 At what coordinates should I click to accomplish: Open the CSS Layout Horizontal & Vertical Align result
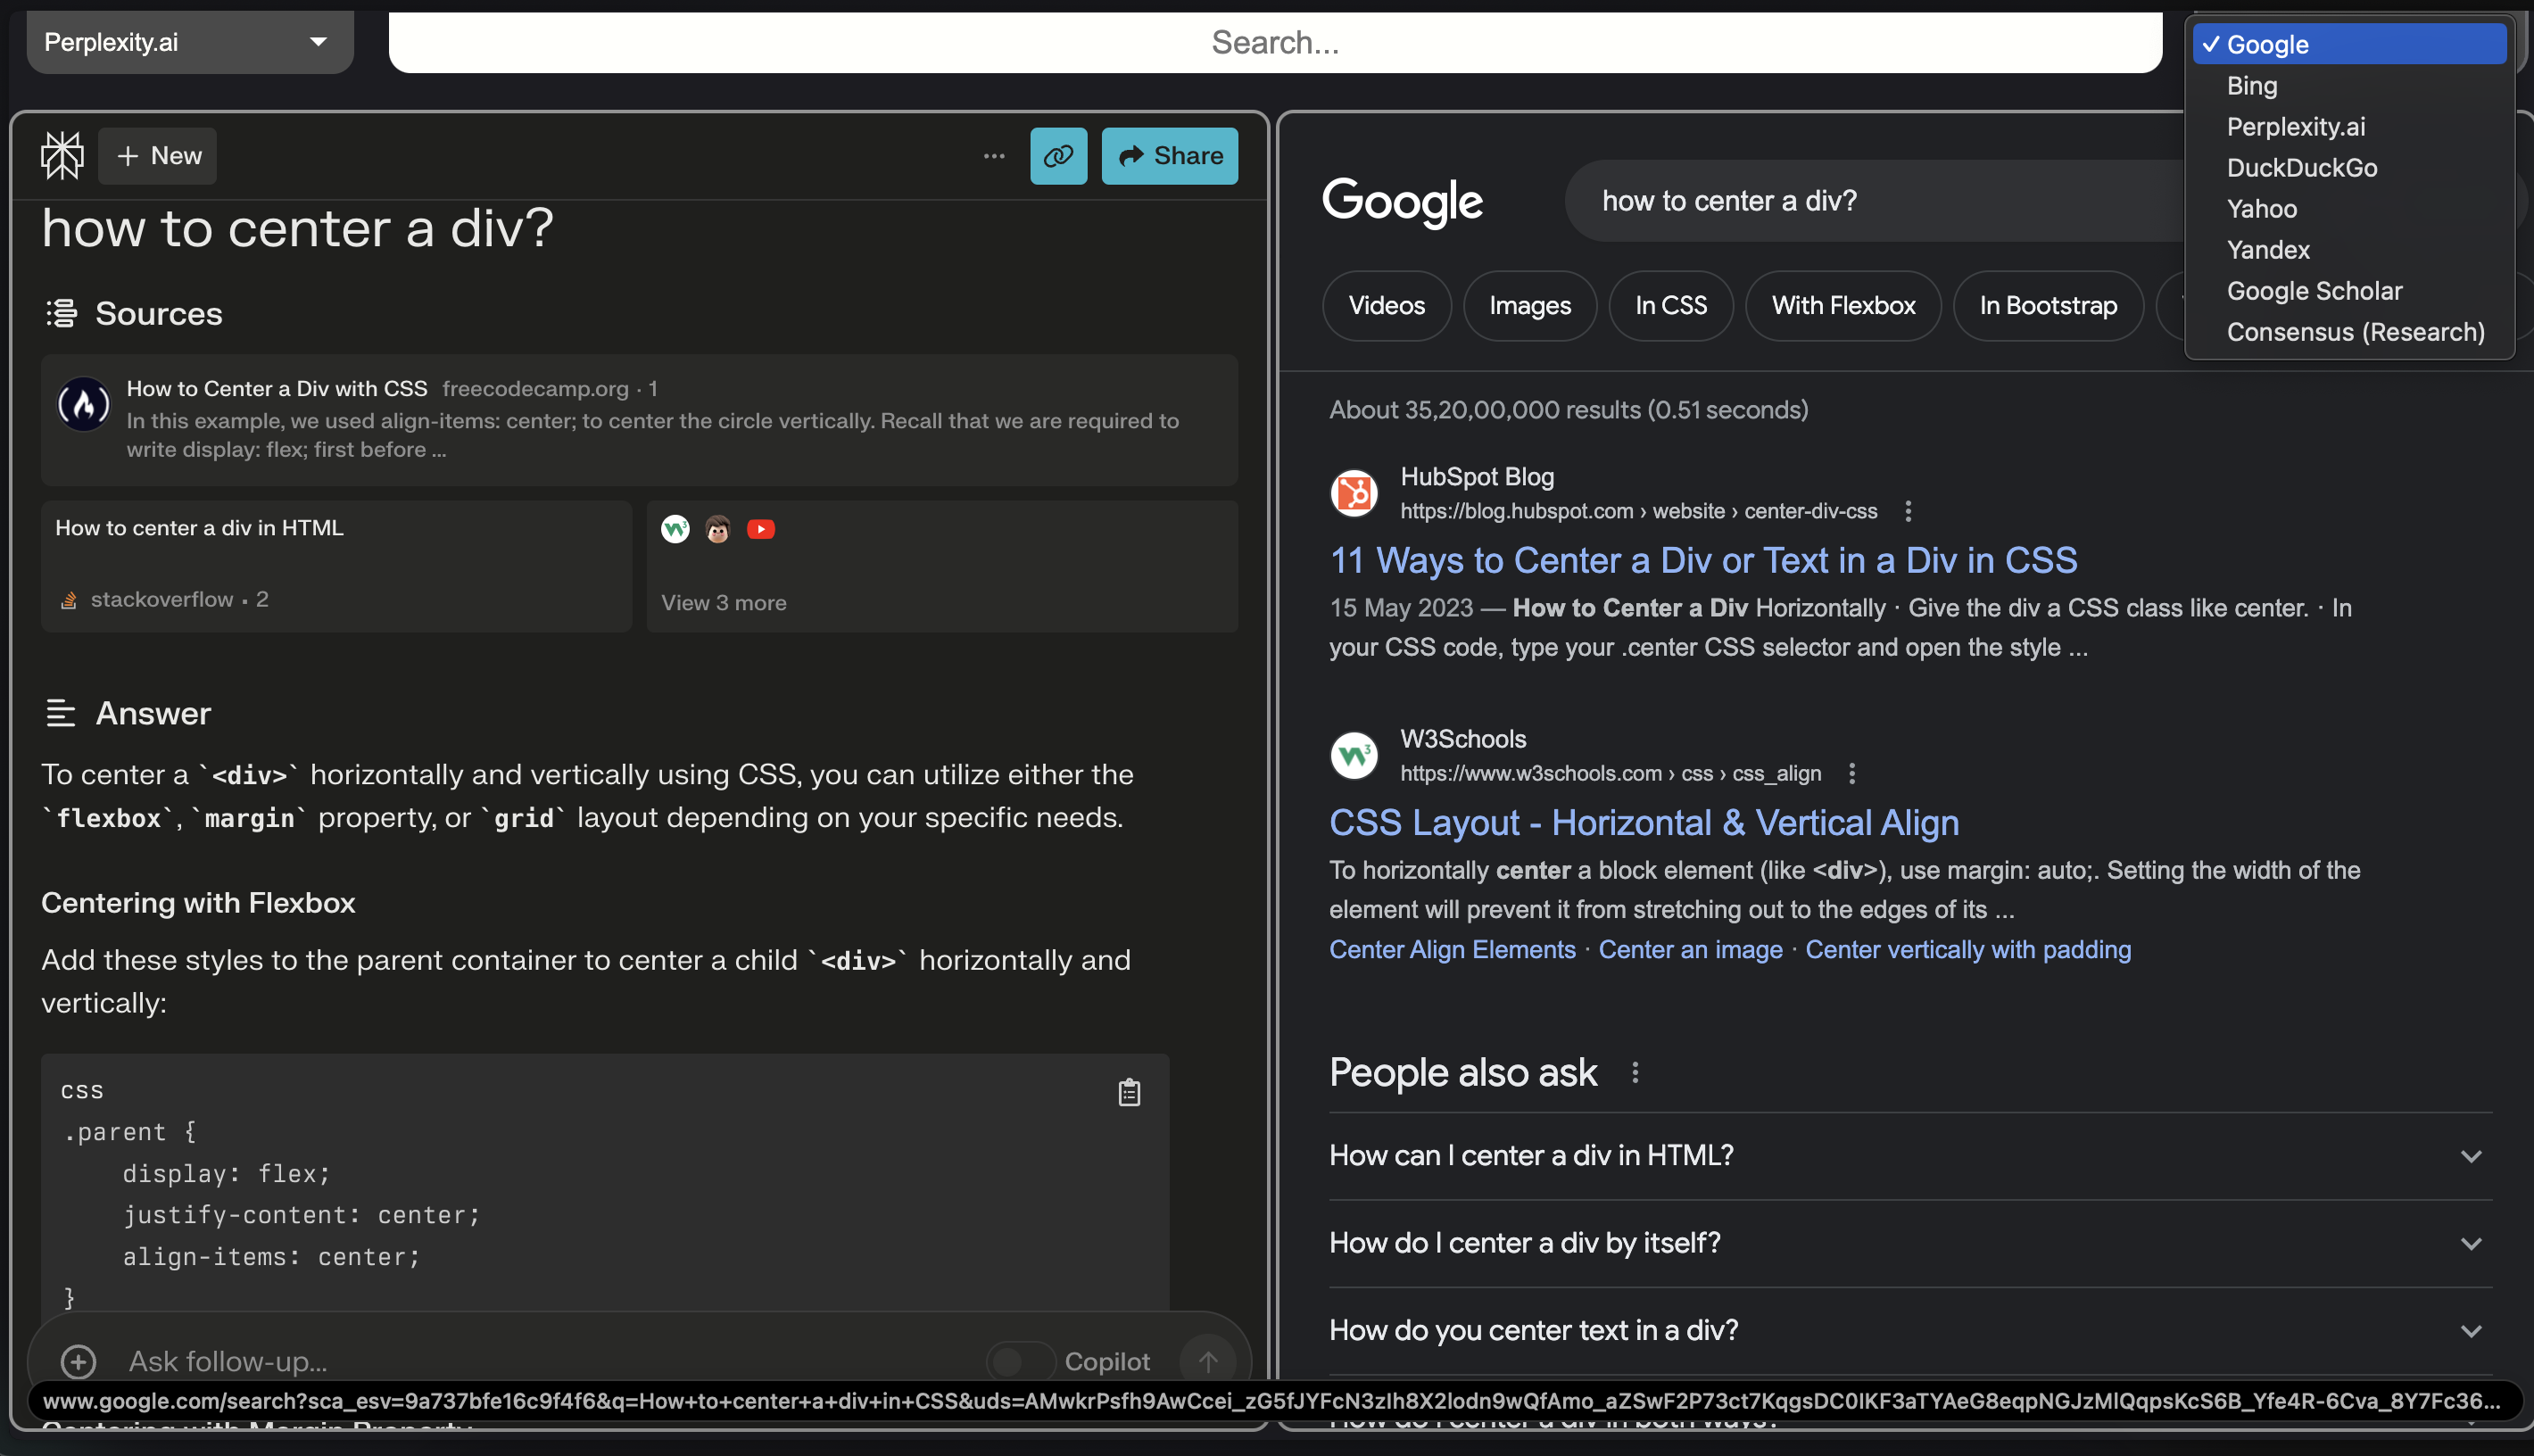tap(1644, 822)
